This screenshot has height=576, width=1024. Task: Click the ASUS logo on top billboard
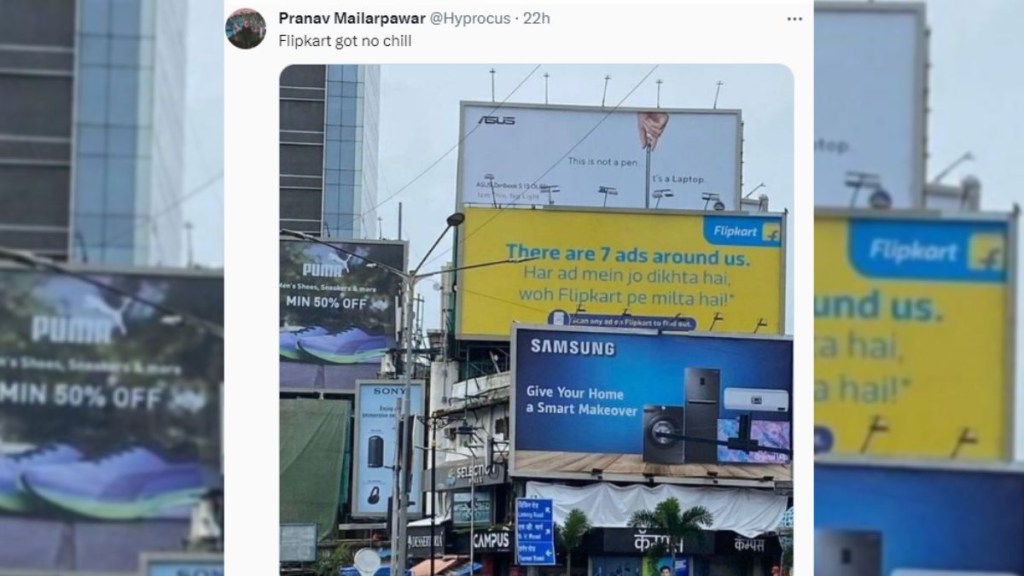click(x=496, y=120)
